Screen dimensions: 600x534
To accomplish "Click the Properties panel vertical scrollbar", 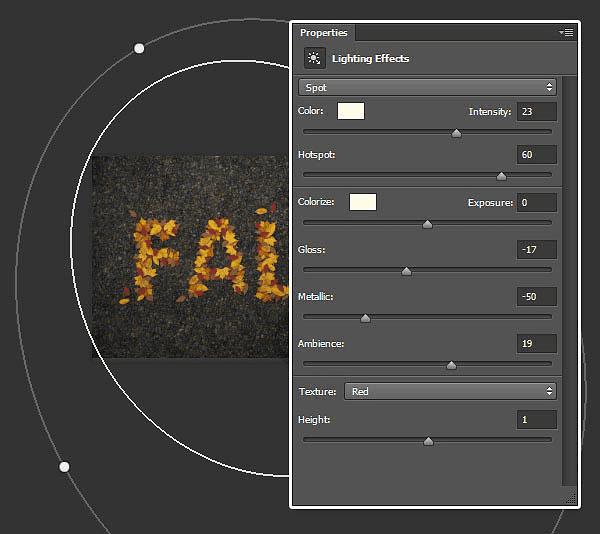I will coord(570,281).
